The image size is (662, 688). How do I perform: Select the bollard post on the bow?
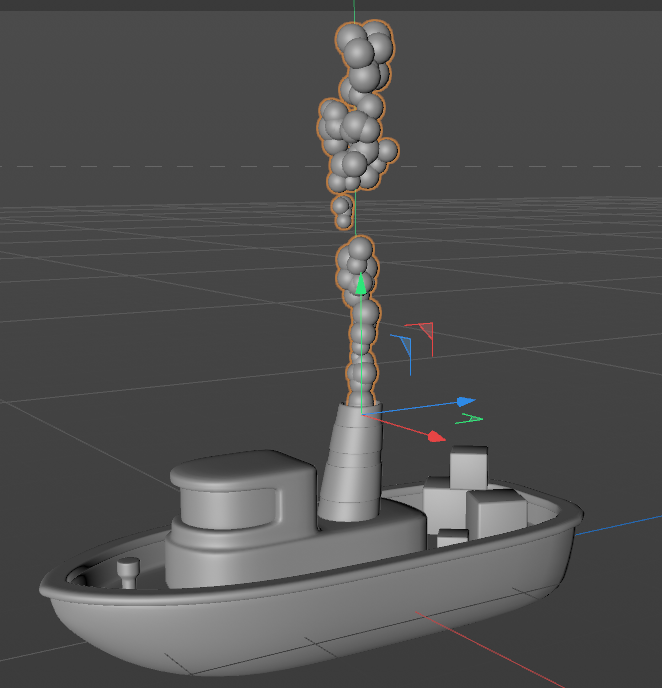coord(128,573)
